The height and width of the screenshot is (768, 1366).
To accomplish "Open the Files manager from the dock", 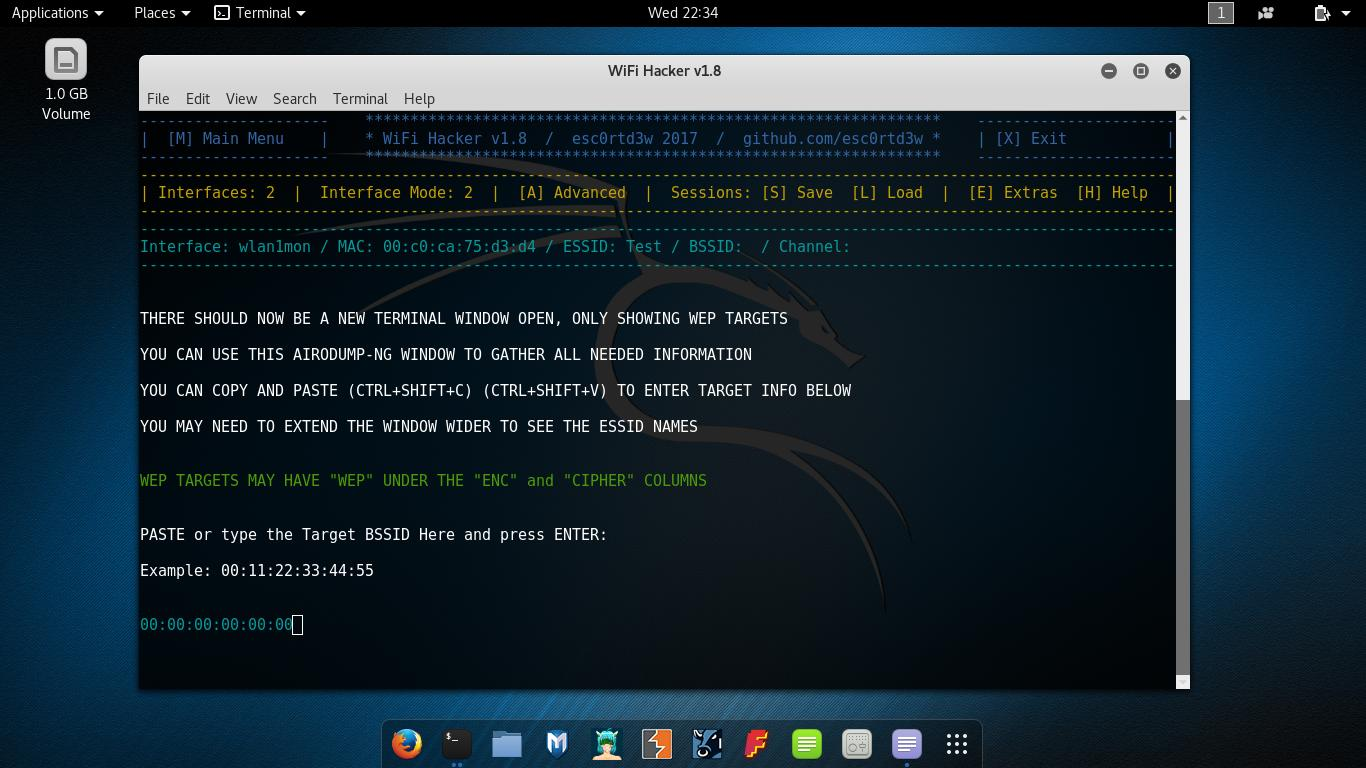I will (506, 744).
